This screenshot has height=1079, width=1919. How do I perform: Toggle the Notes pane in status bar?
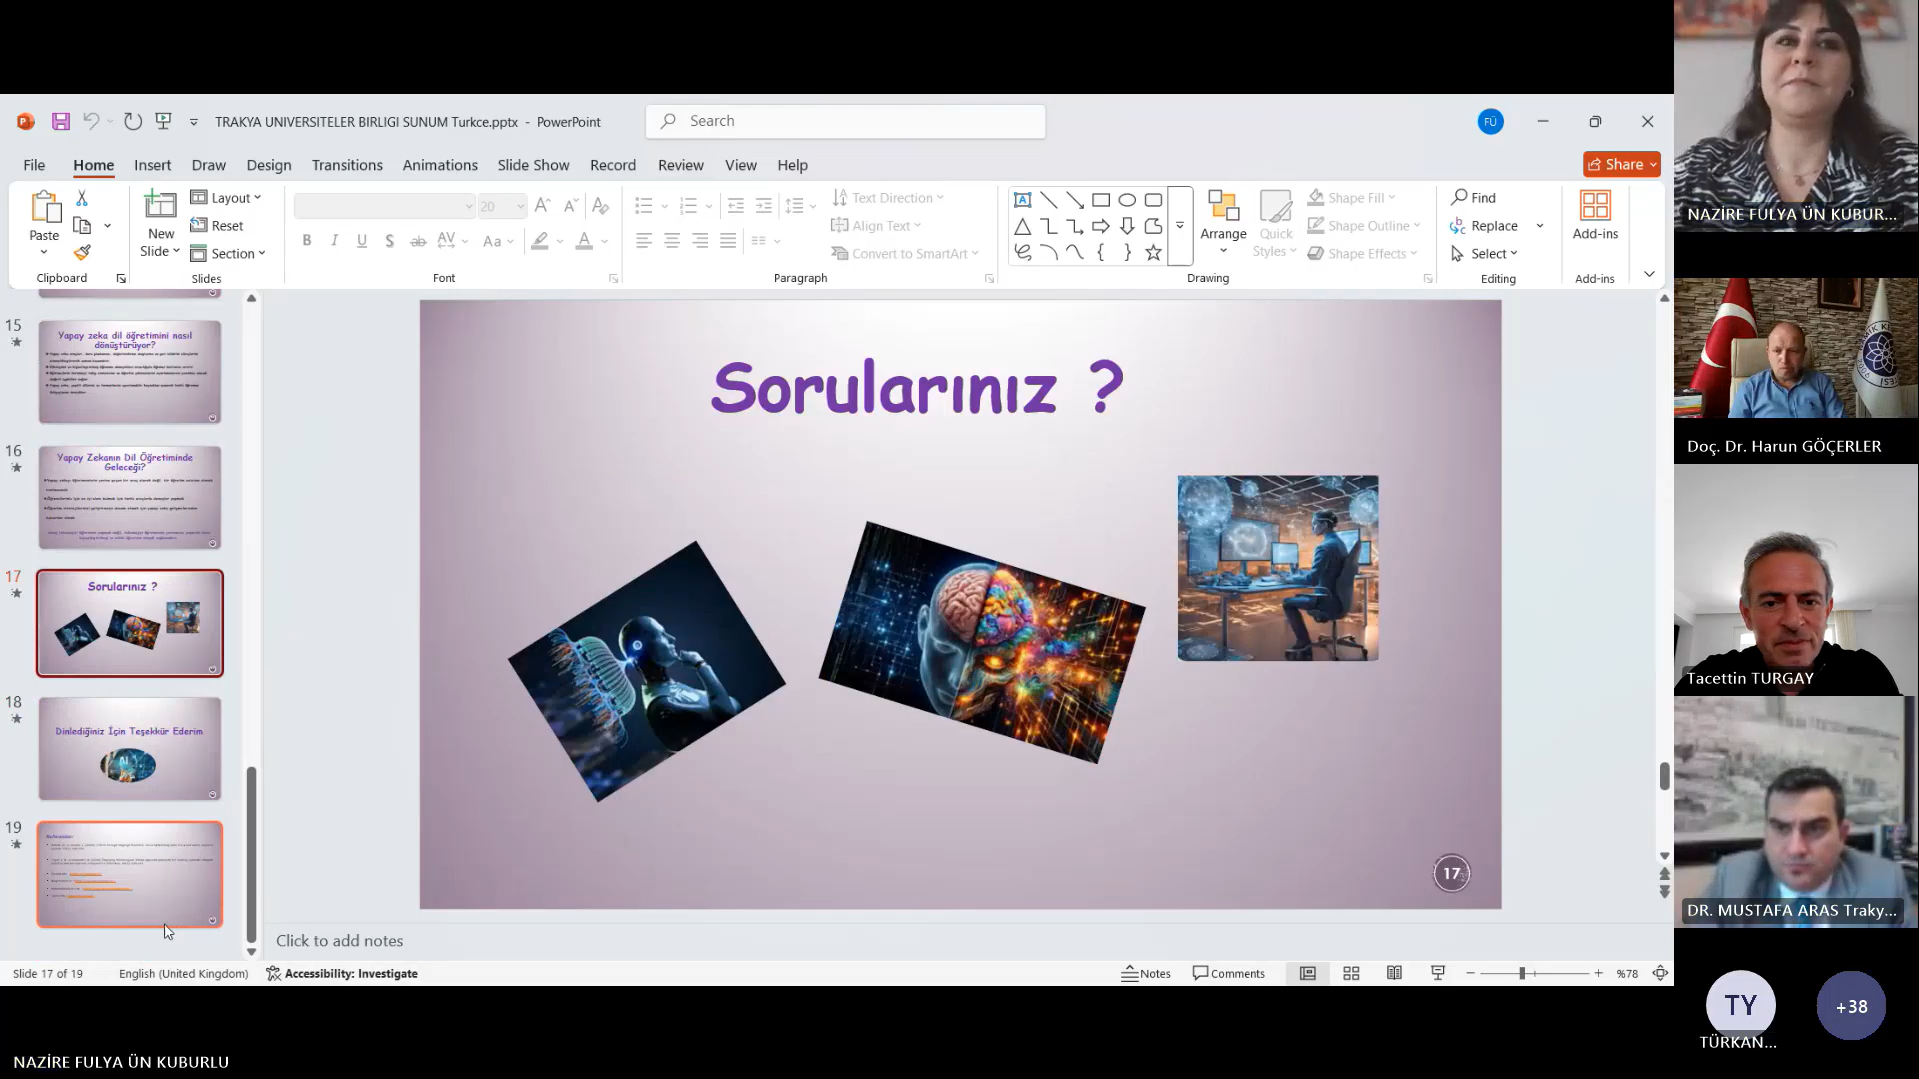pyautogui.click(x=1146, y=973)
